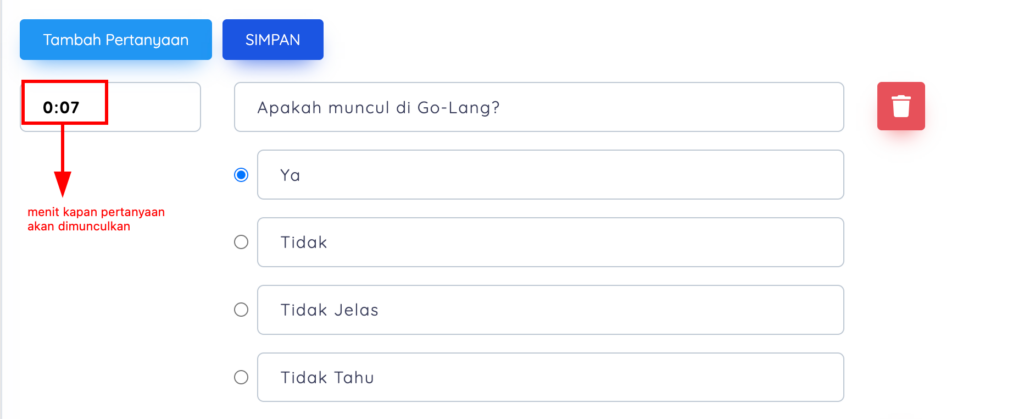Image resolution: width=1024 pixels, height=419 pixels.
Task: Click the 0:07 time value
Action: [61, 108]
